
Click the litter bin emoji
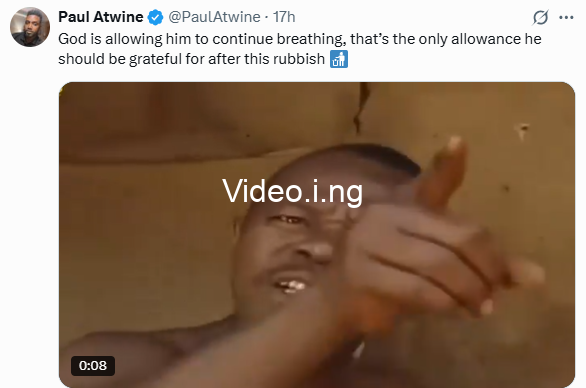[339, 59]
